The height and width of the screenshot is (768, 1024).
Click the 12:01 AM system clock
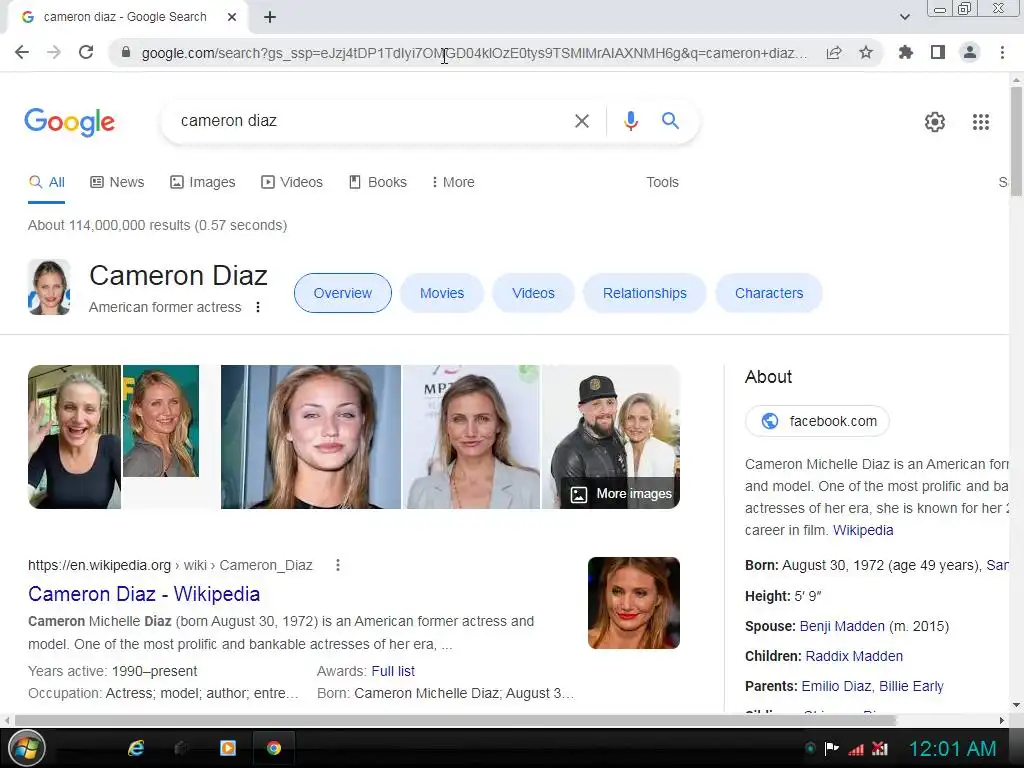point(953,748)
